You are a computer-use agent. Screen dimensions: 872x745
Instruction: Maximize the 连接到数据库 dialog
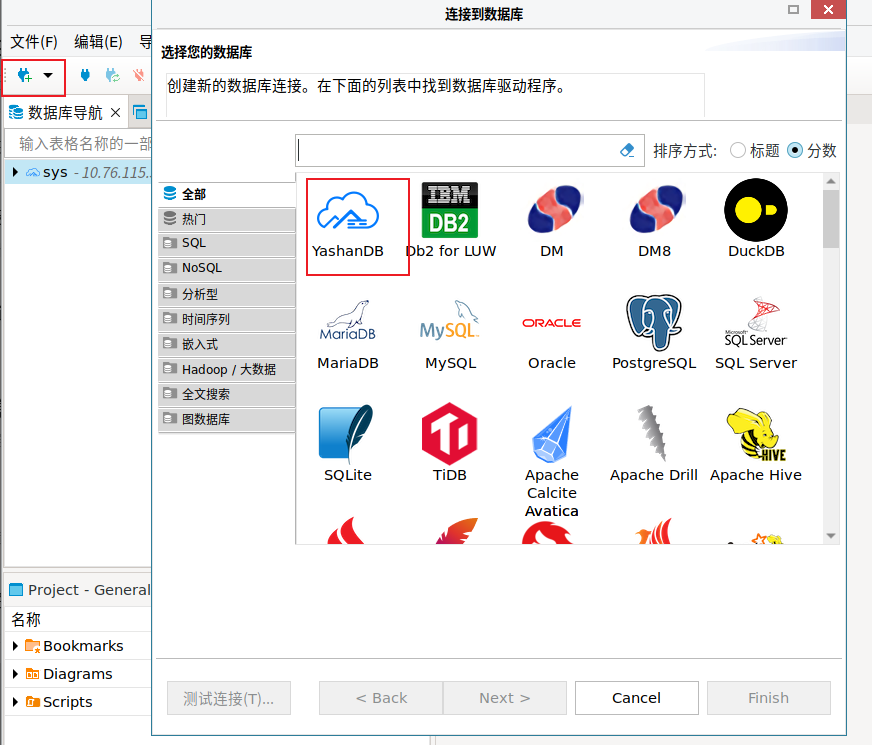pos(794,9)
